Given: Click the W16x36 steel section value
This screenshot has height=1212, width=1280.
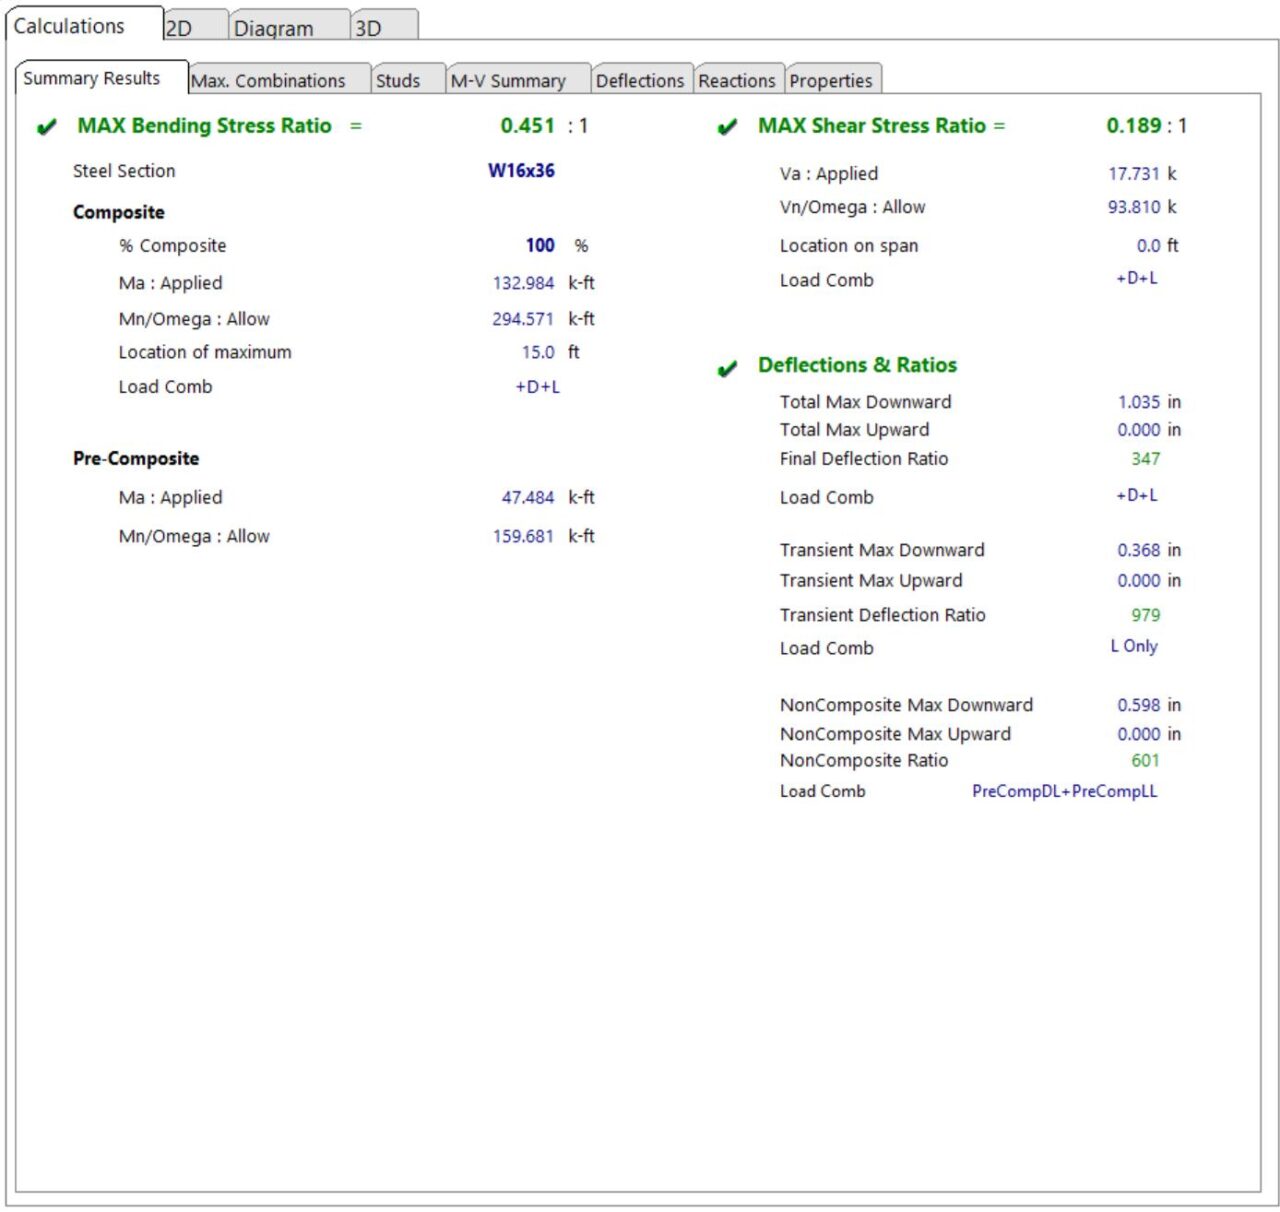Looking at the screenshot, I should pos(521,170).
